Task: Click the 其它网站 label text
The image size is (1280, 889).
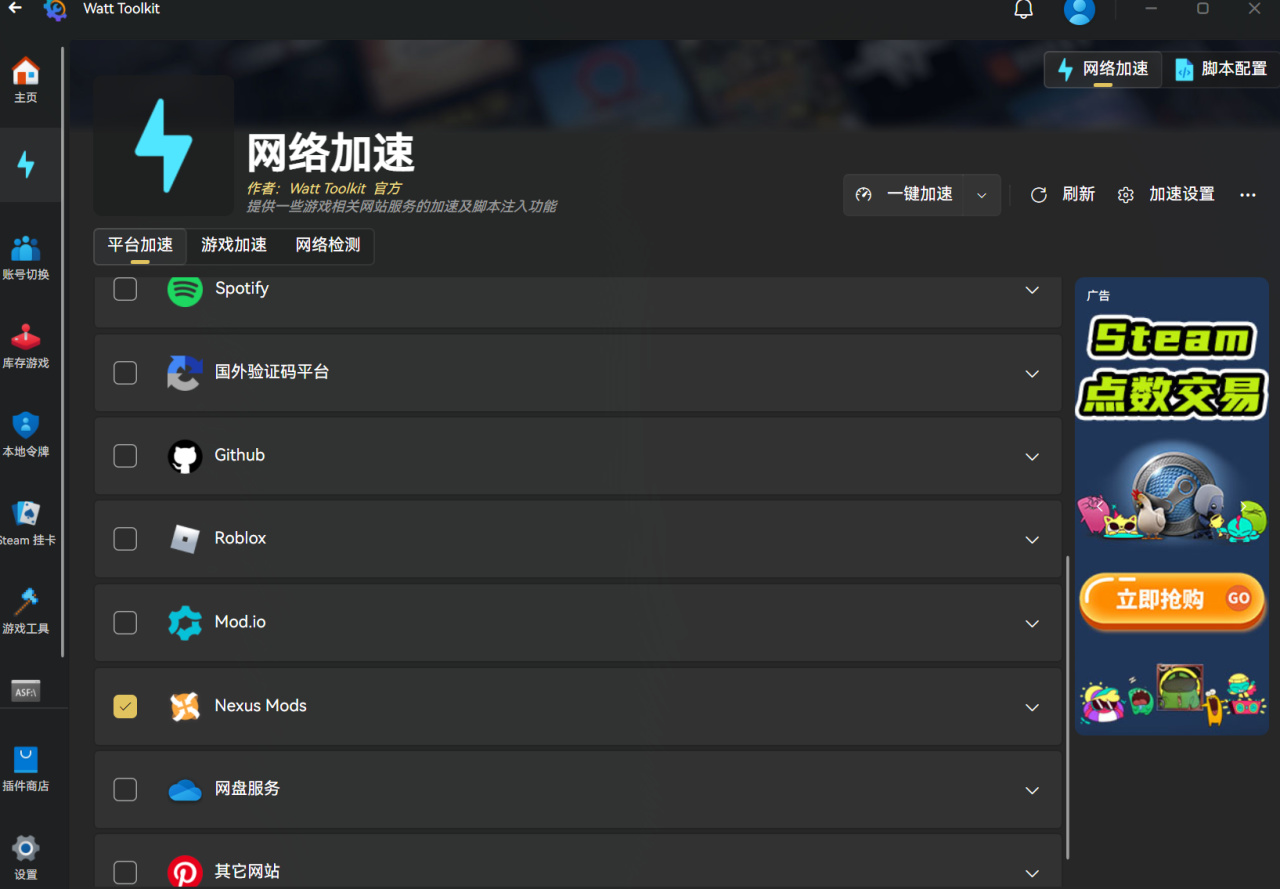Action: tap(247, 872)
